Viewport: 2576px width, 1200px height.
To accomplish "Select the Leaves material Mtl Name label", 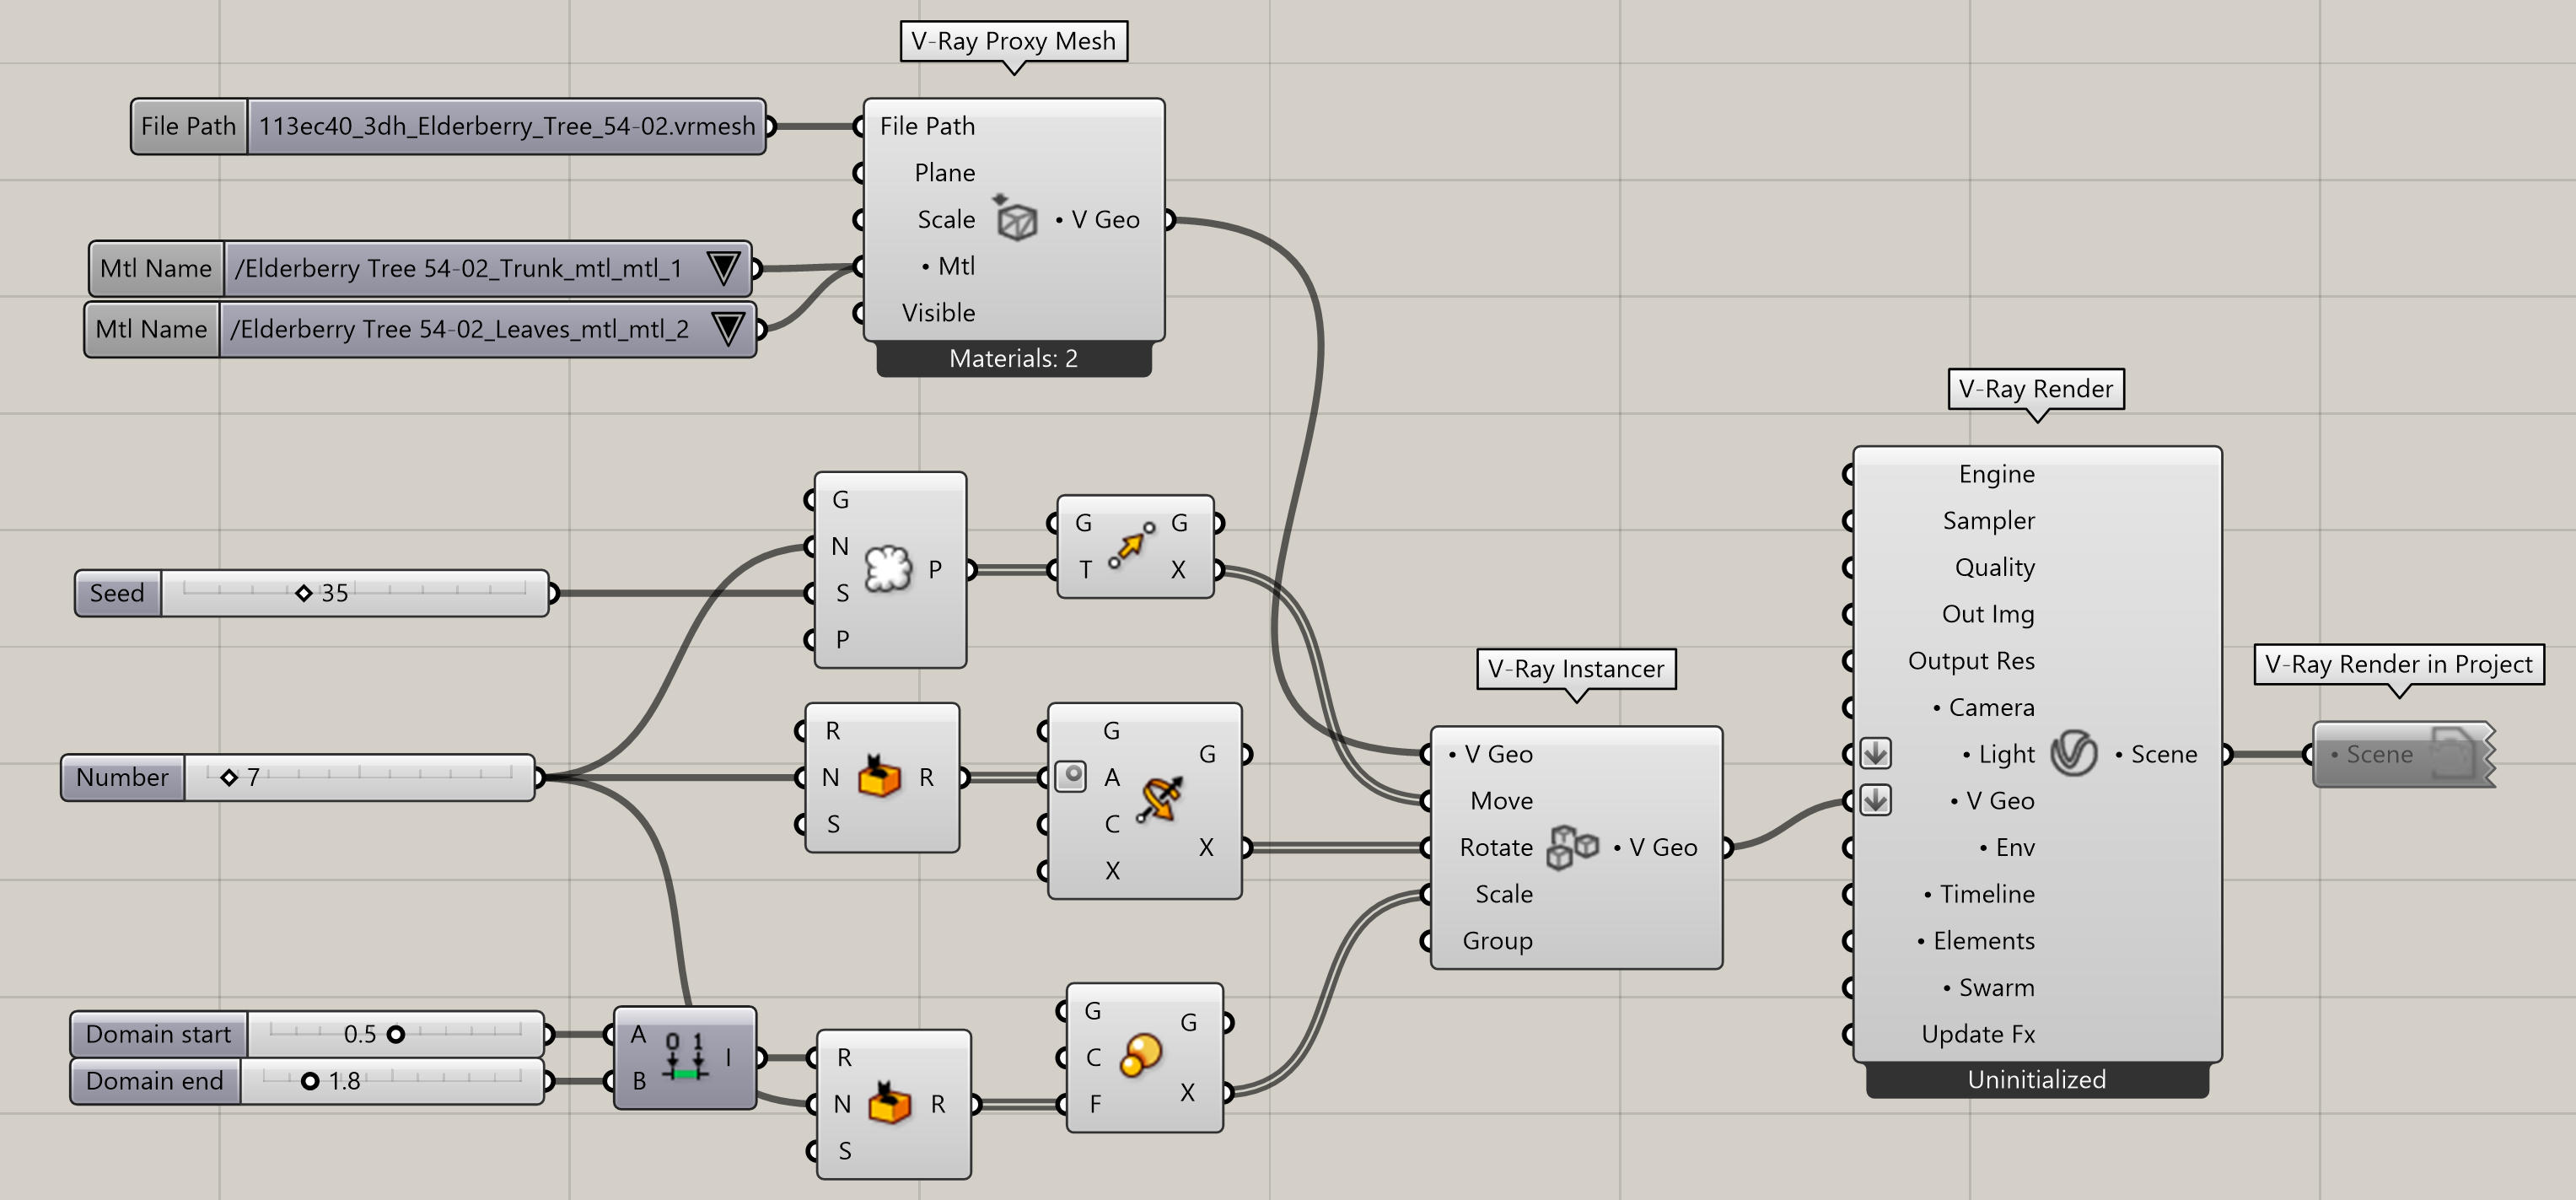I will click(x=152, y=329).
